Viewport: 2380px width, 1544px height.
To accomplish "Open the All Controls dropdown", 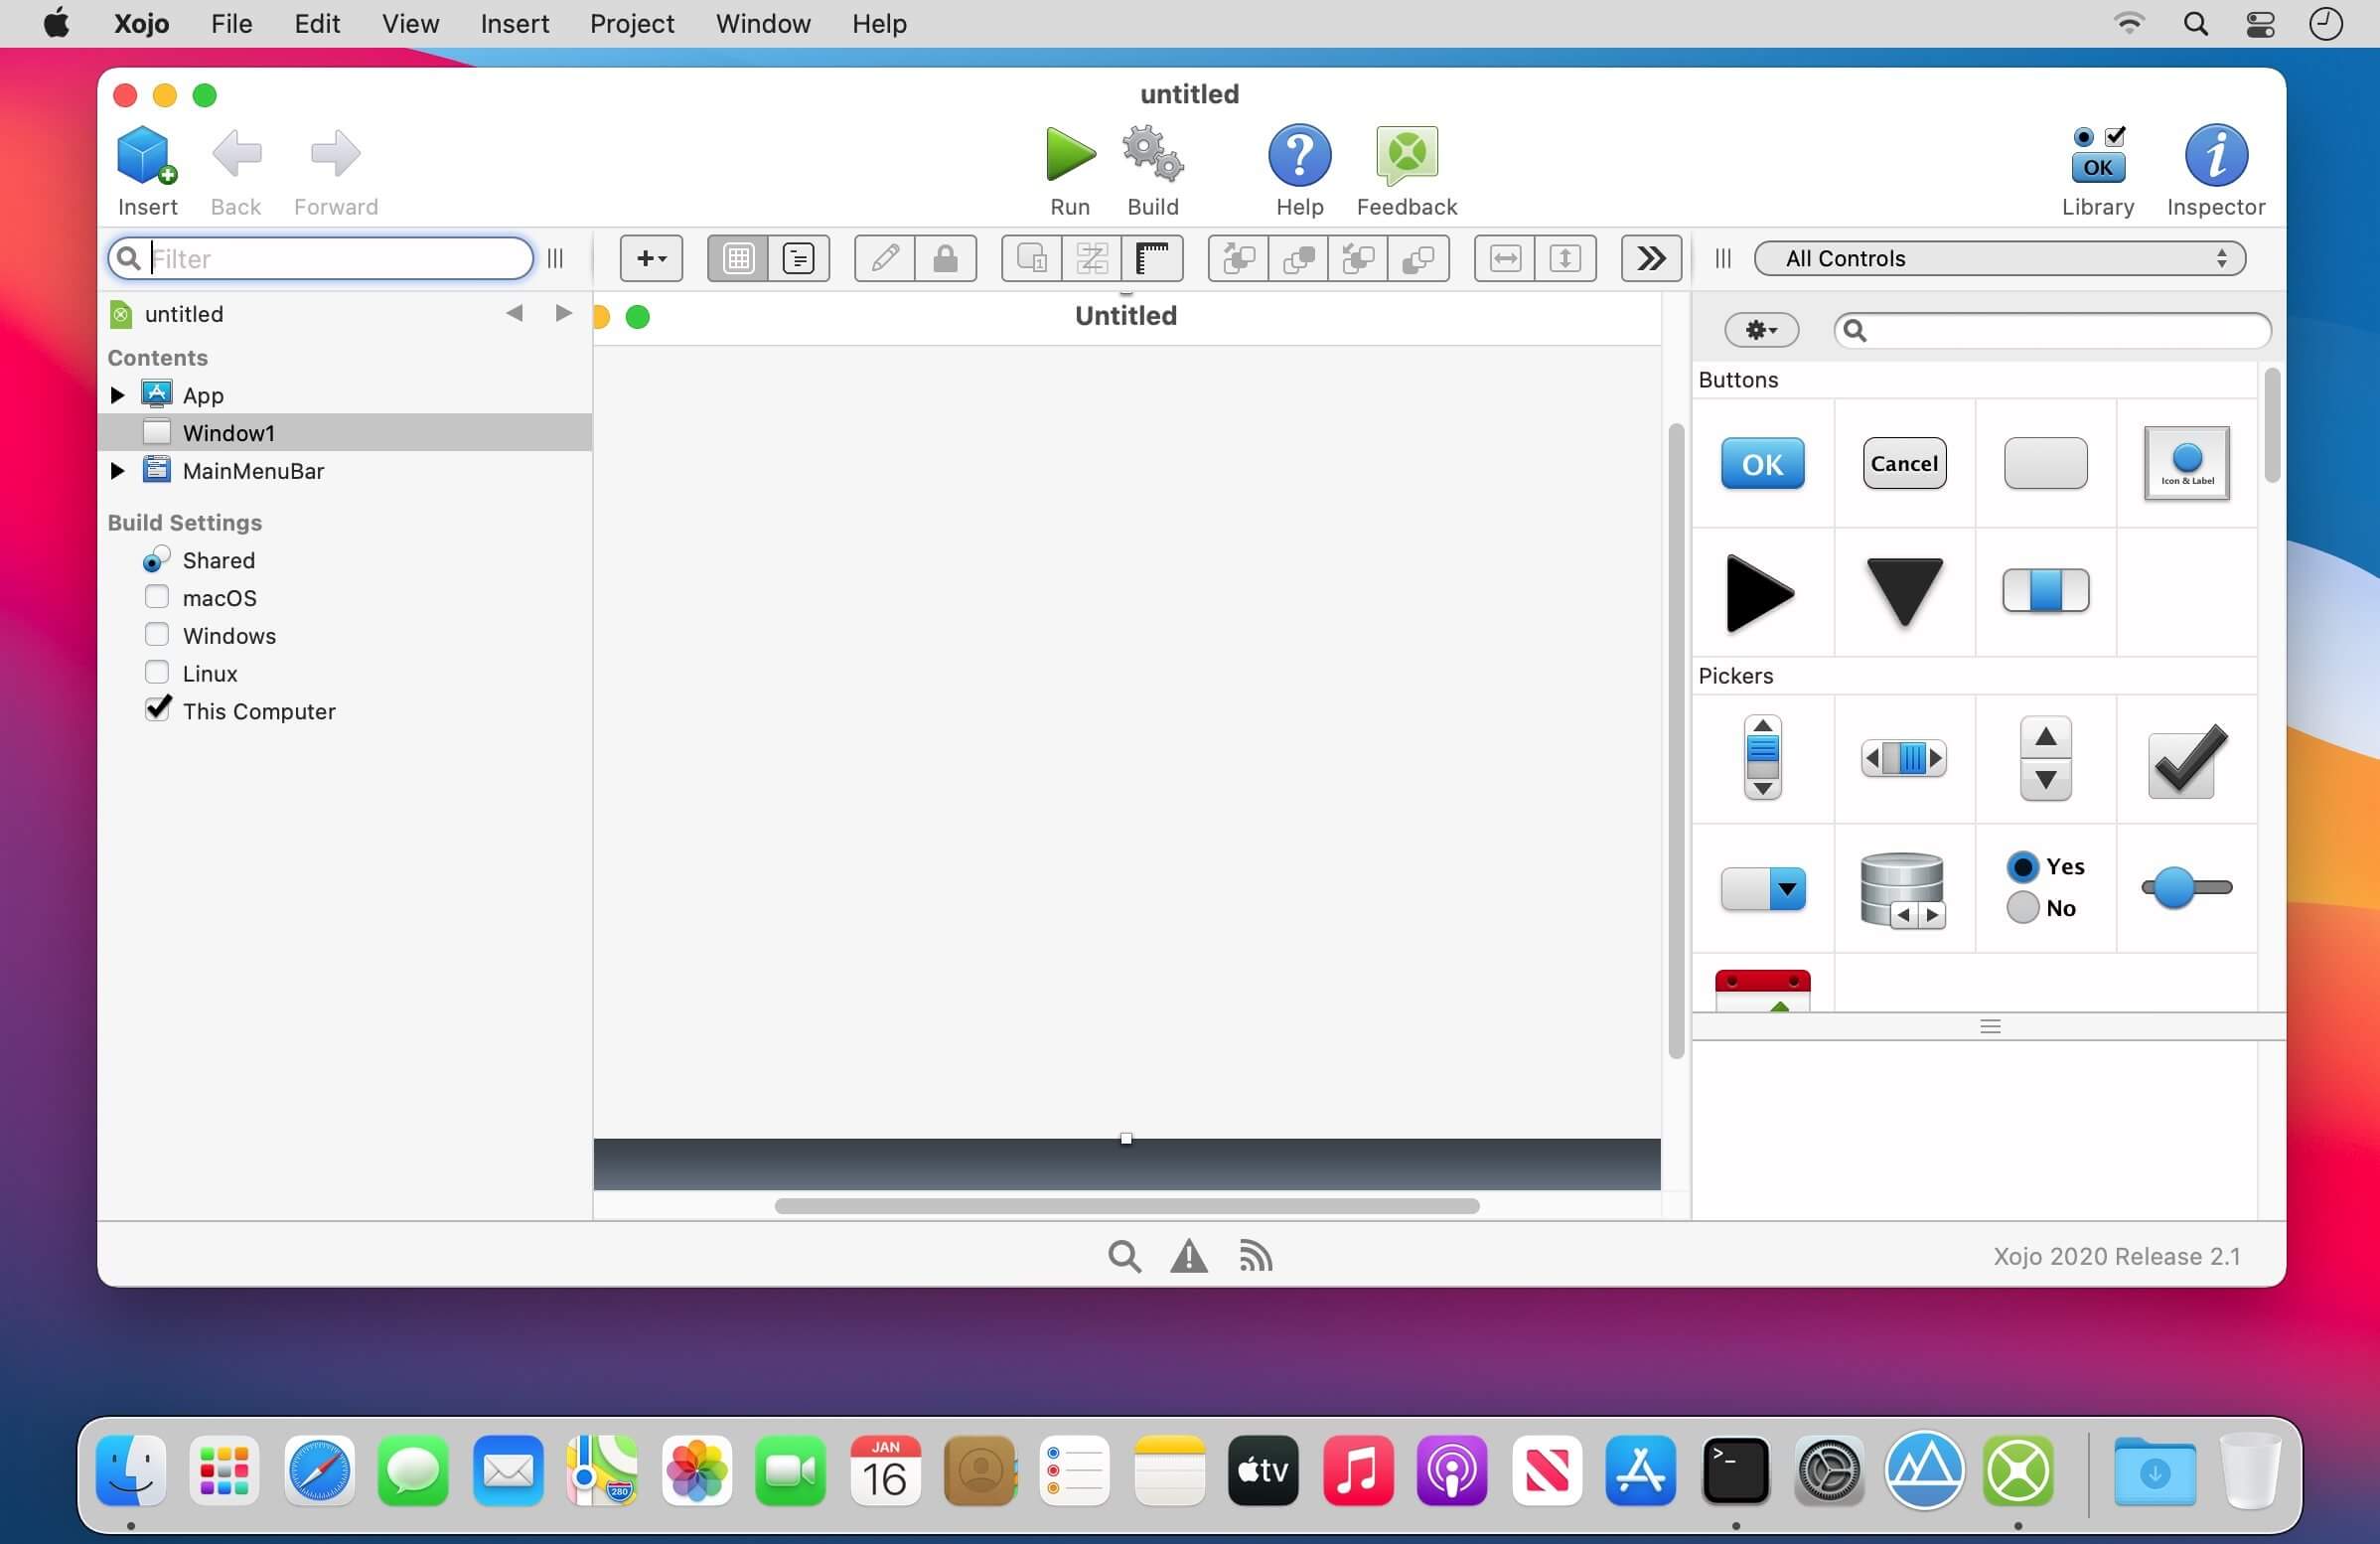I will [1999, 259].
